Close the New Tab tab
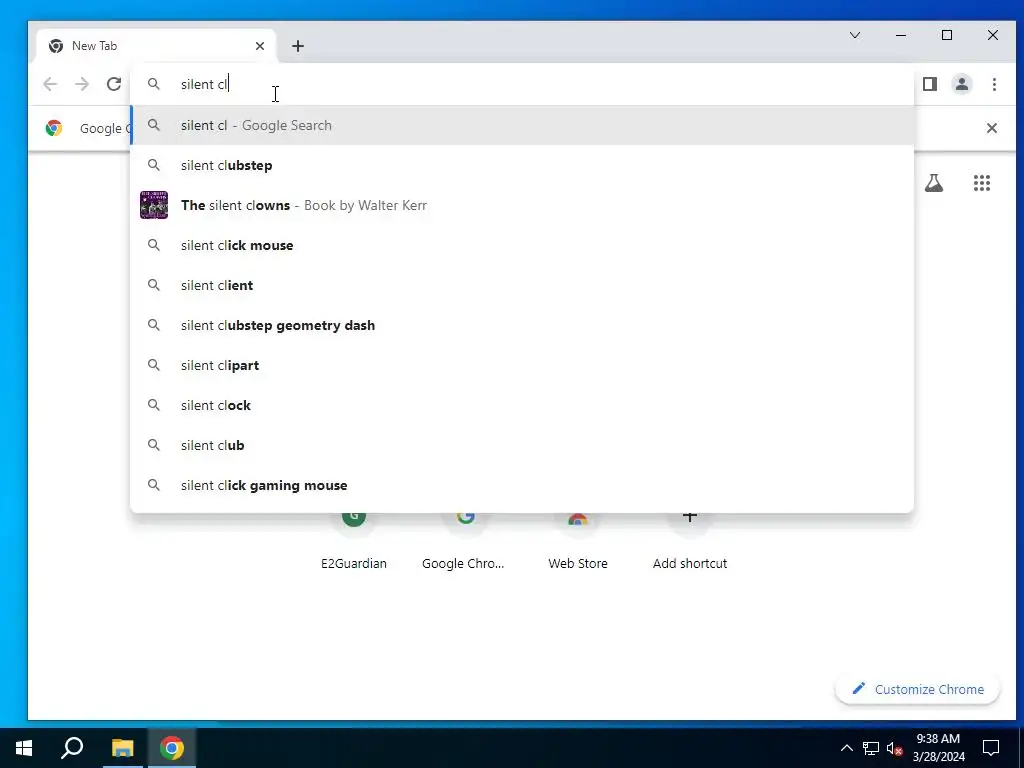This screenshot has height=768, width=1024. pos(260,46)
